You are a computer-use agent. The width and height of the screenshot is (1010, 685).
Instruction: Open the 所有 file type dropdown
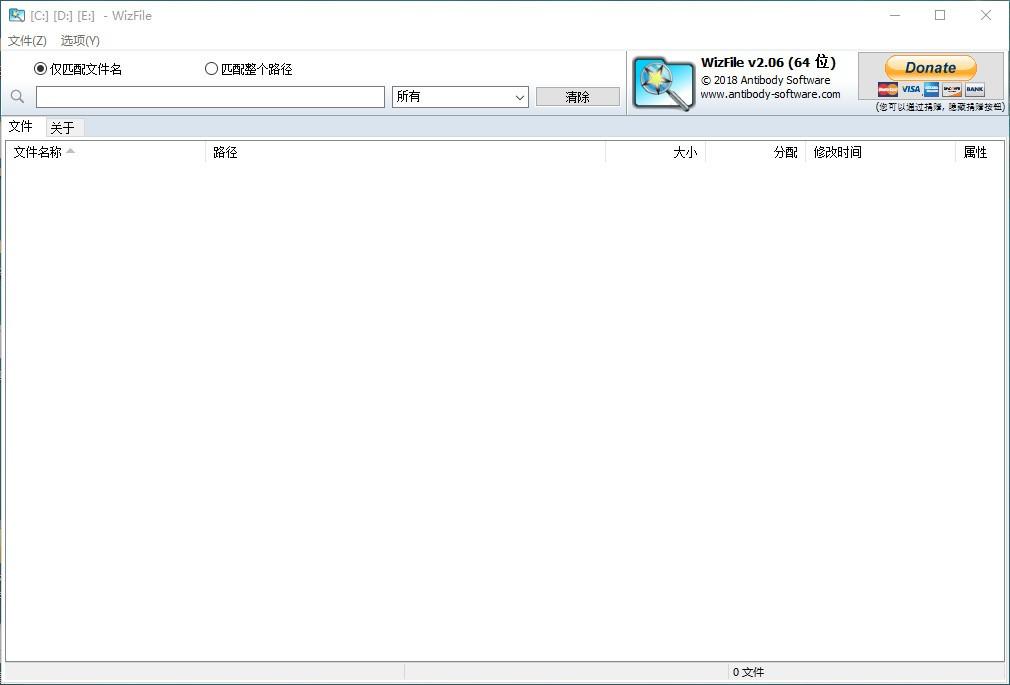(460, 97)
